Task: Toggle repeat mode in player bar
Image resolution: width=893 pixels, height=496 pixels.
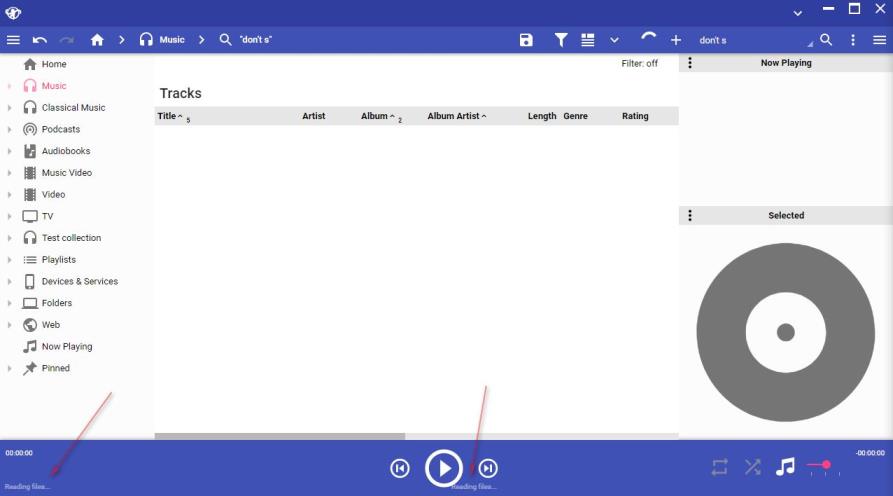Action: (x=720, y=467)
